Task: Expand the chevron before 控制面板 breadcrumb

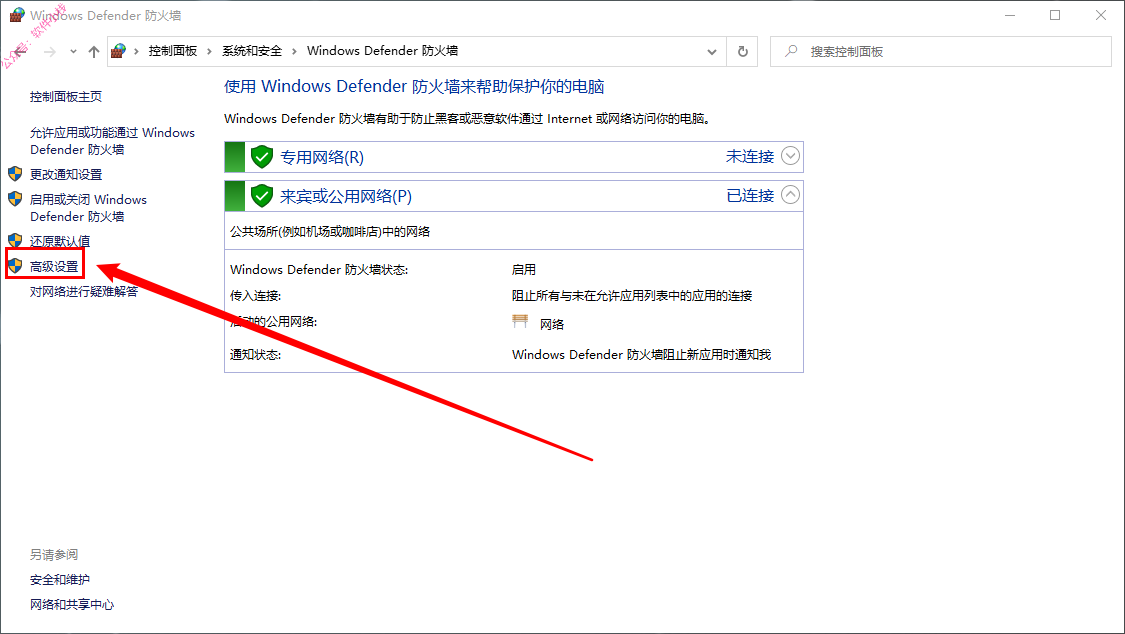Action: (136, 52)
